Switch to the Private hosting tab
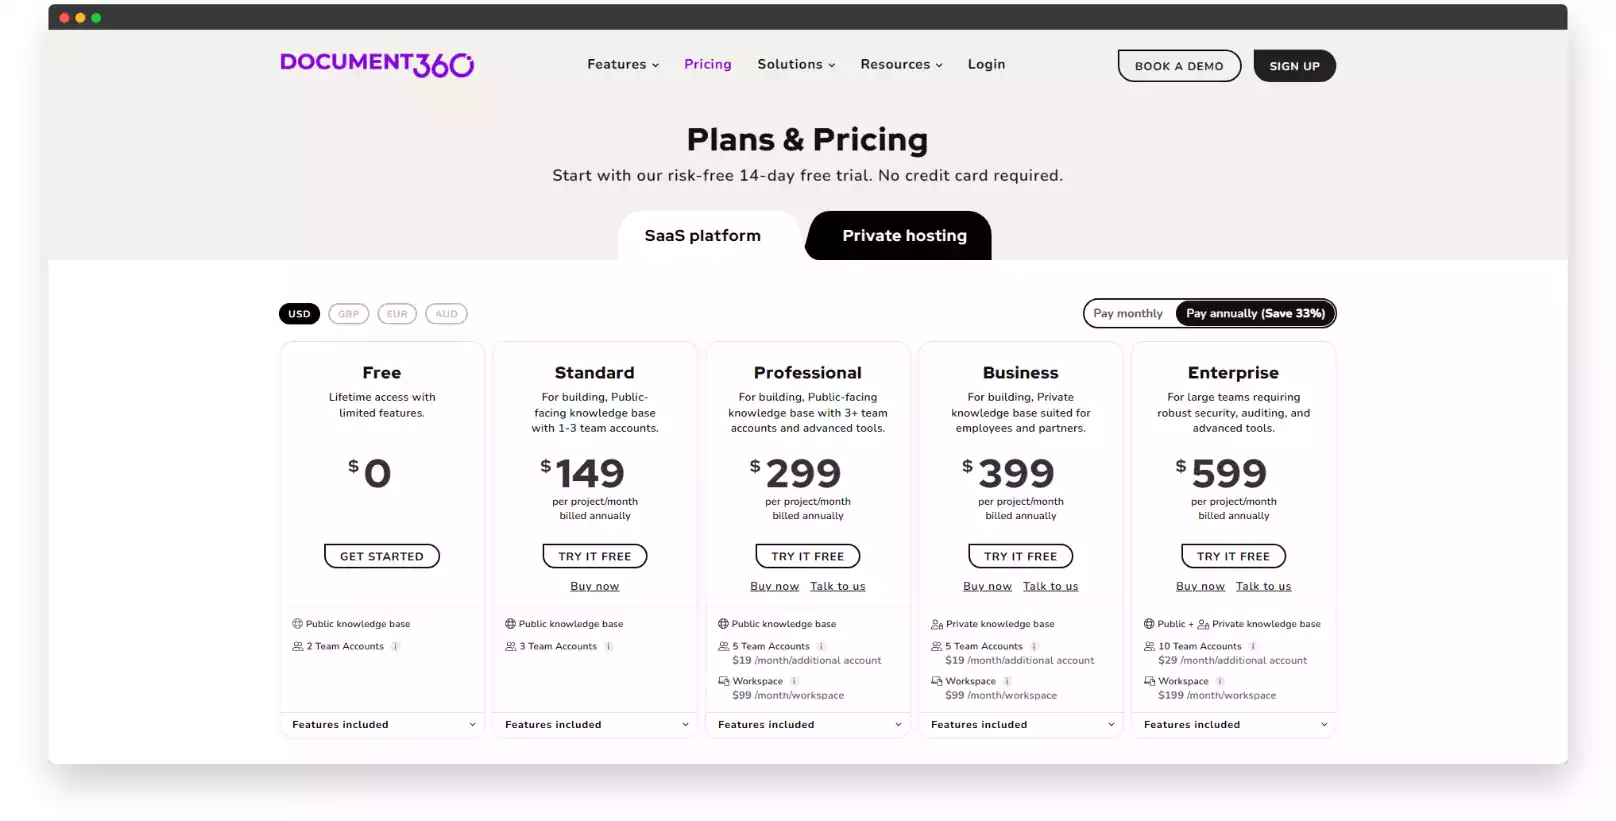Viewport: 1616px width, 821px height. tap(903, 235)
